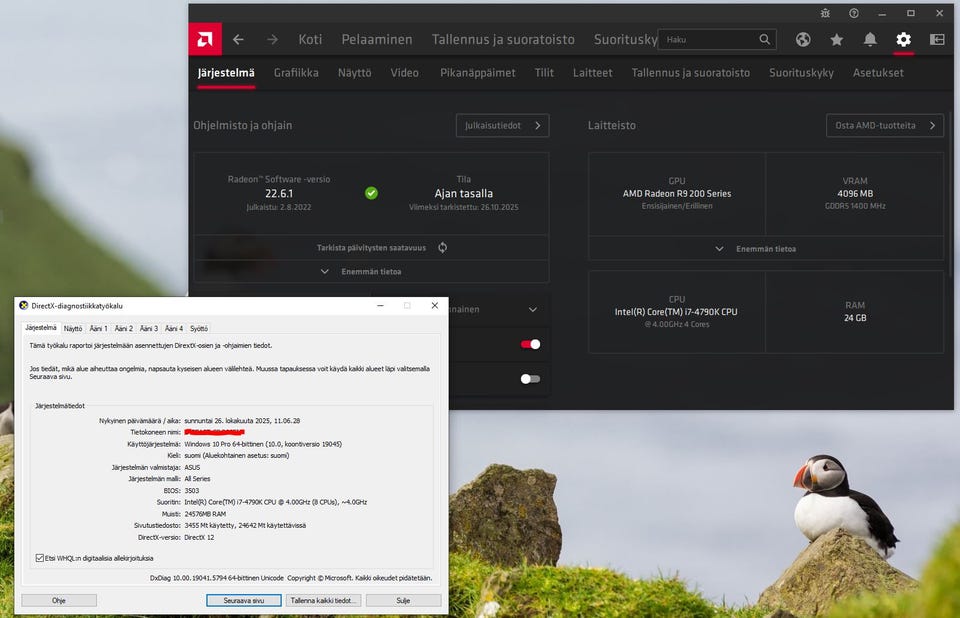Screen dimensions: 960x618
Task: Open top Tallennus ja suoratoisto menu
Action: (x=503, y=39)
